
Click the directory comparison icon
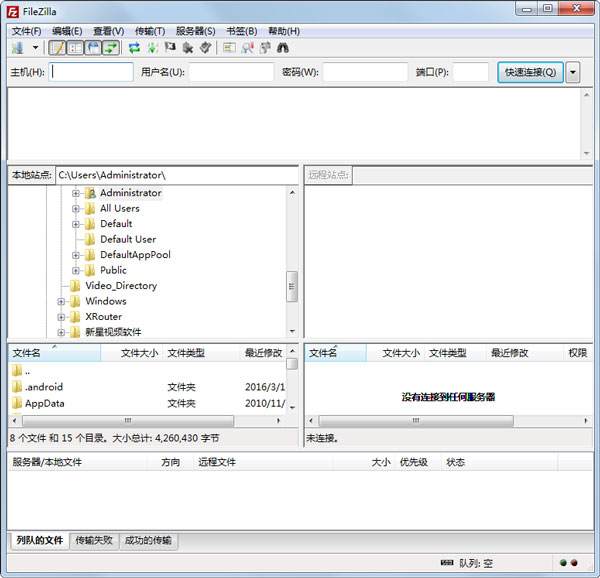(247, 47)
